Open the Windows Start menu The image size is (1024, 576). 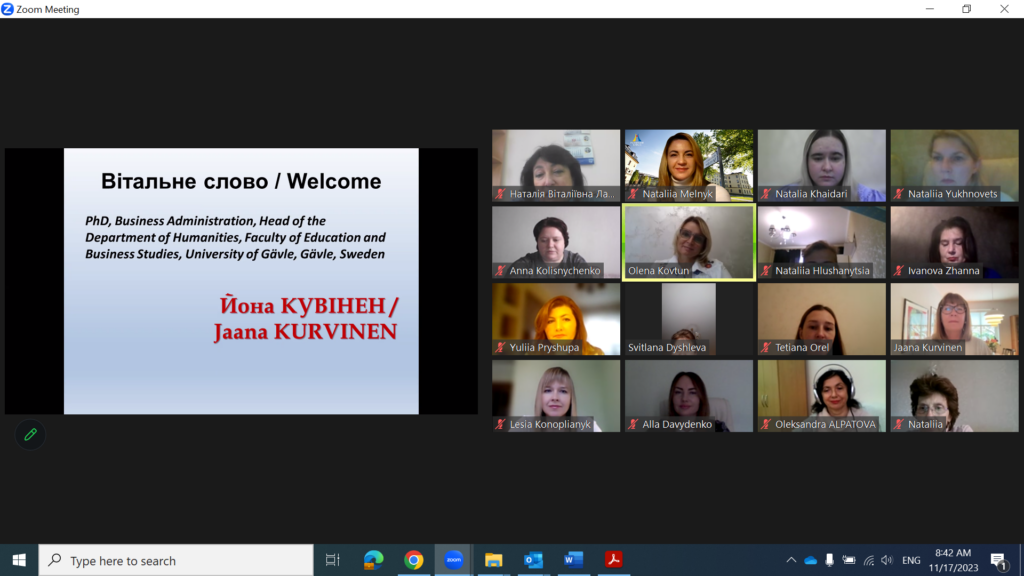point(18,560)
